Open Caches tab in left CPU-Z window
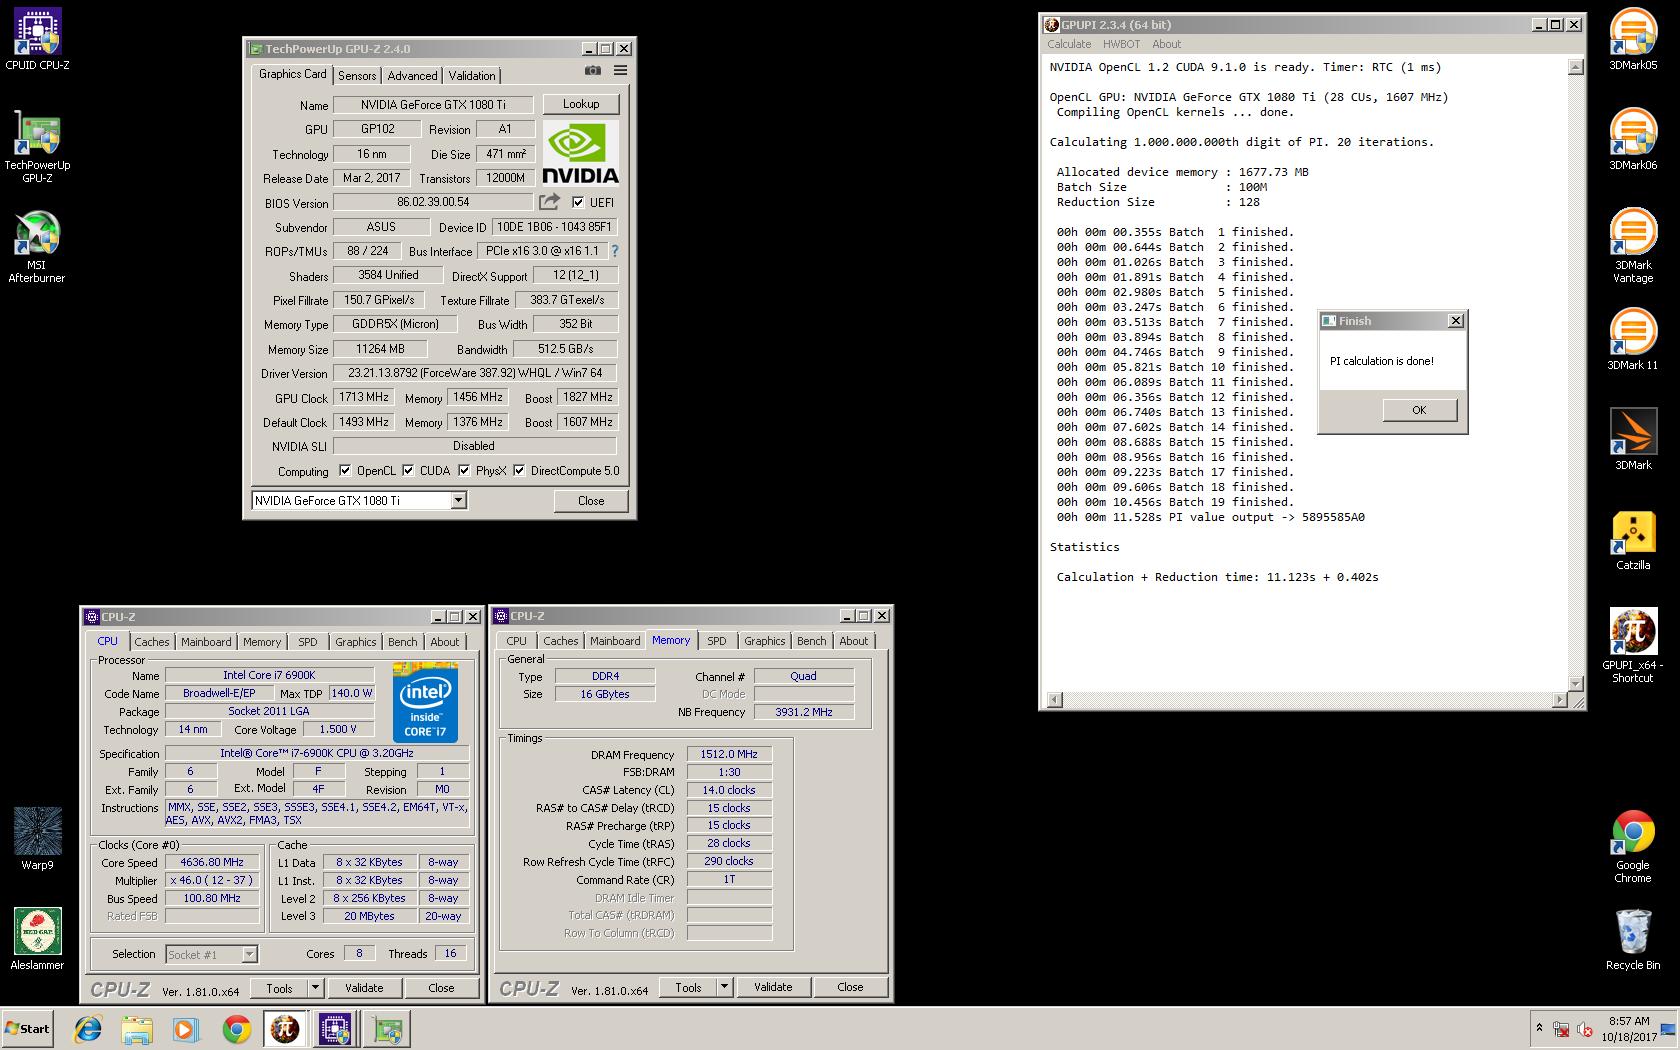Image resolution: width=1680 pixels, height=1050 pixels. pos(152,642)
